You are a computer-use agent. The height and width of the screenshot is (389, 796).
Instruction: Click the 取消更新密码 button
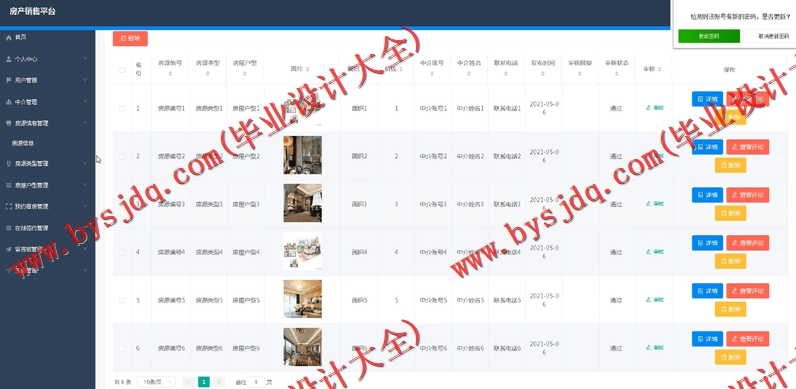coord(771,36)
